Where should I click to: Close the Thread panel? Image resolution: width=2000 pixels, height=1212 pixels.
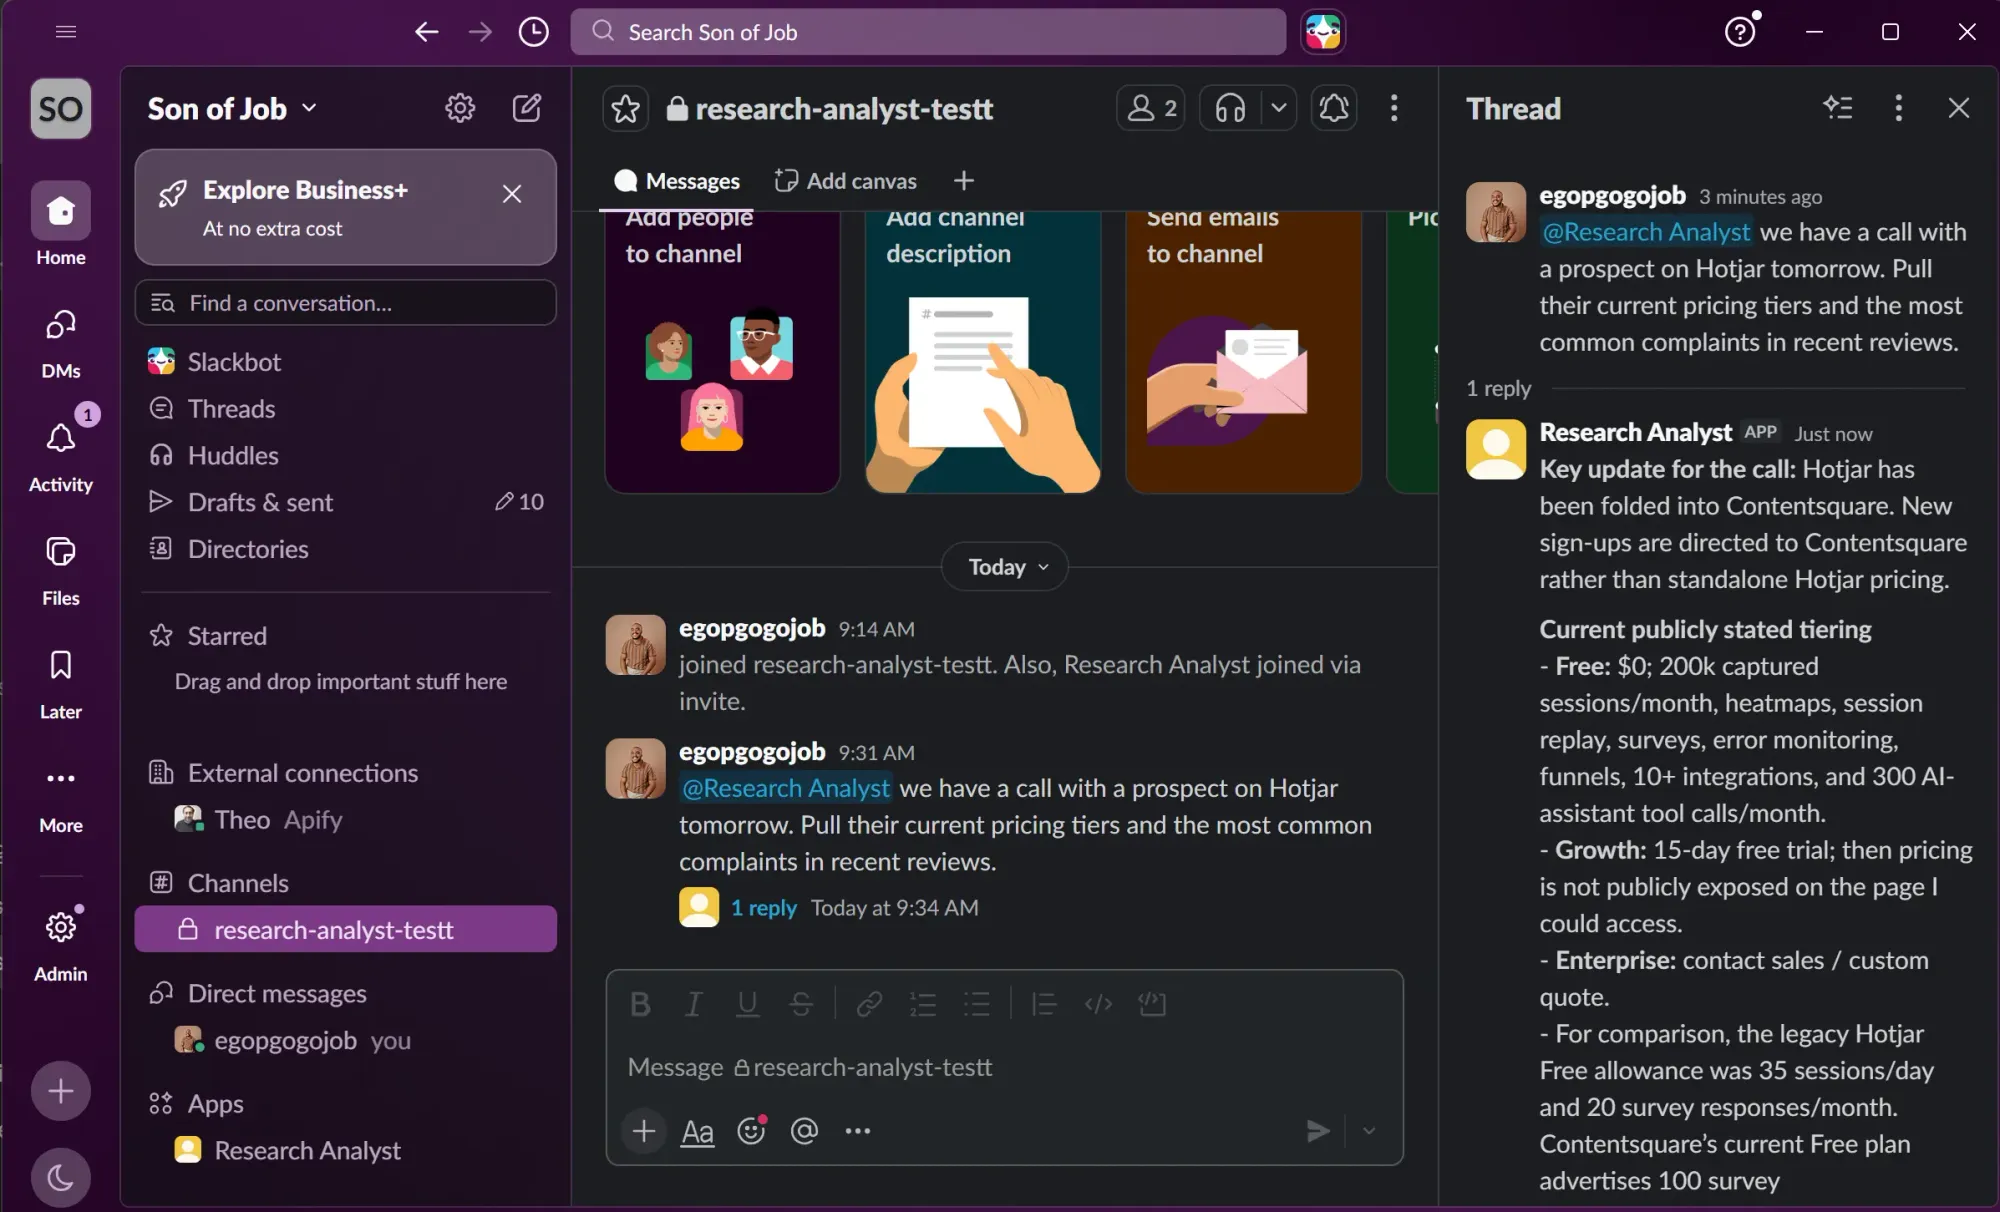1959,108
